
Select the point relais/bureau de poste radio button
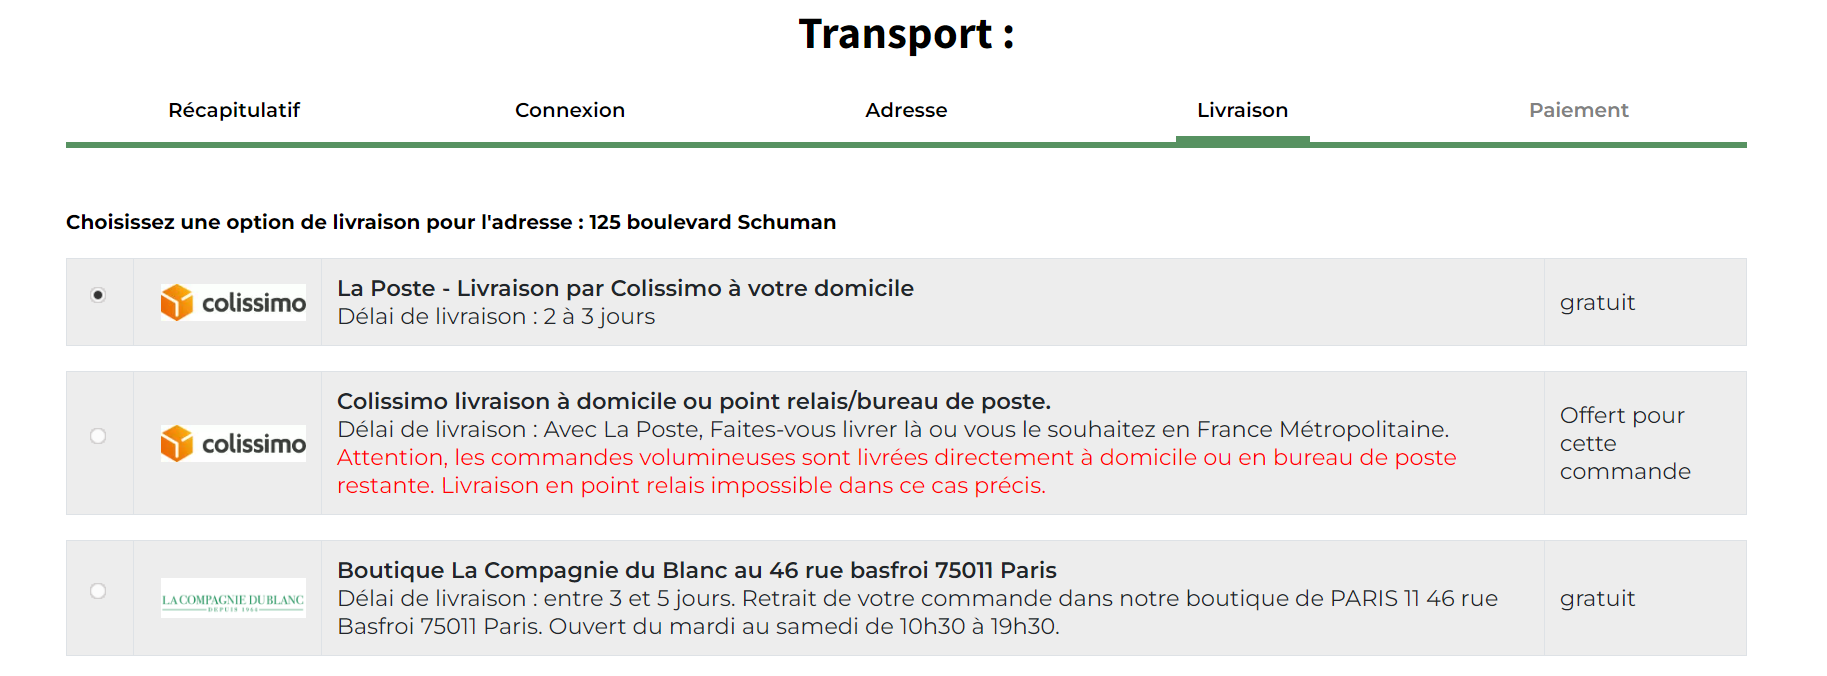coord(98,436)
